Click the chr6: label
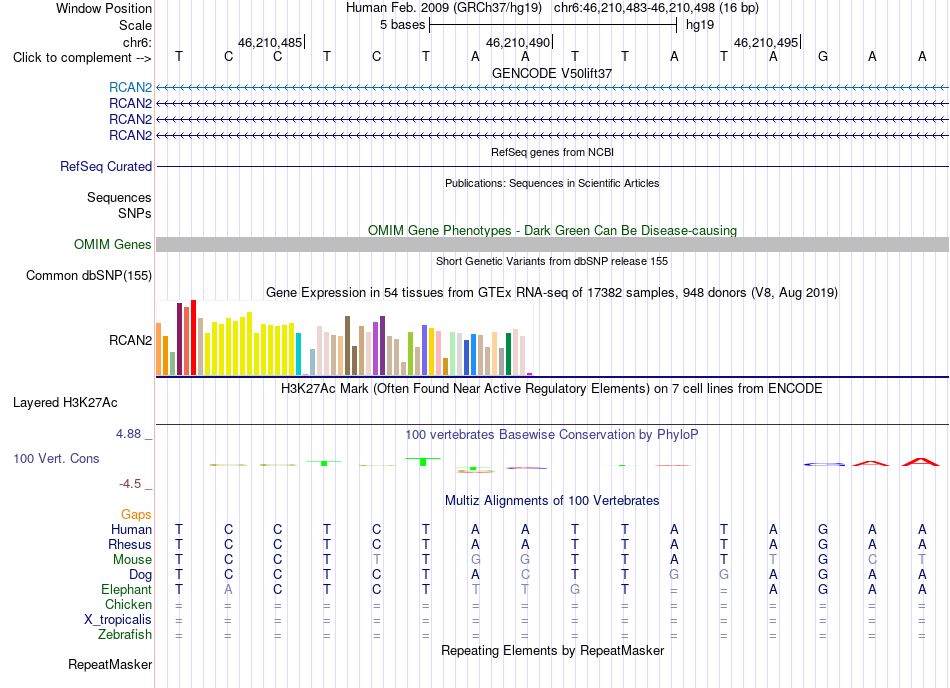Screen dimensions: 950x688 (138, 42)
